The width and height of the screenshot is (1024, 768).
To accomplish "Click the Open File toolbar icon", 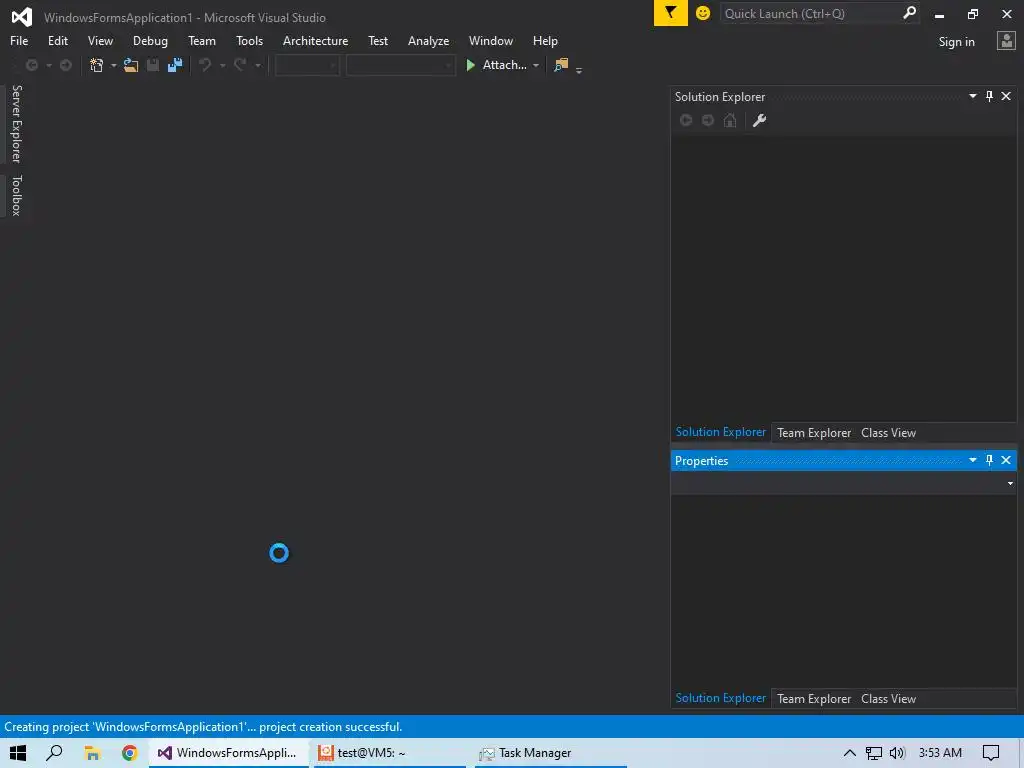I will [x=131, y=65].
